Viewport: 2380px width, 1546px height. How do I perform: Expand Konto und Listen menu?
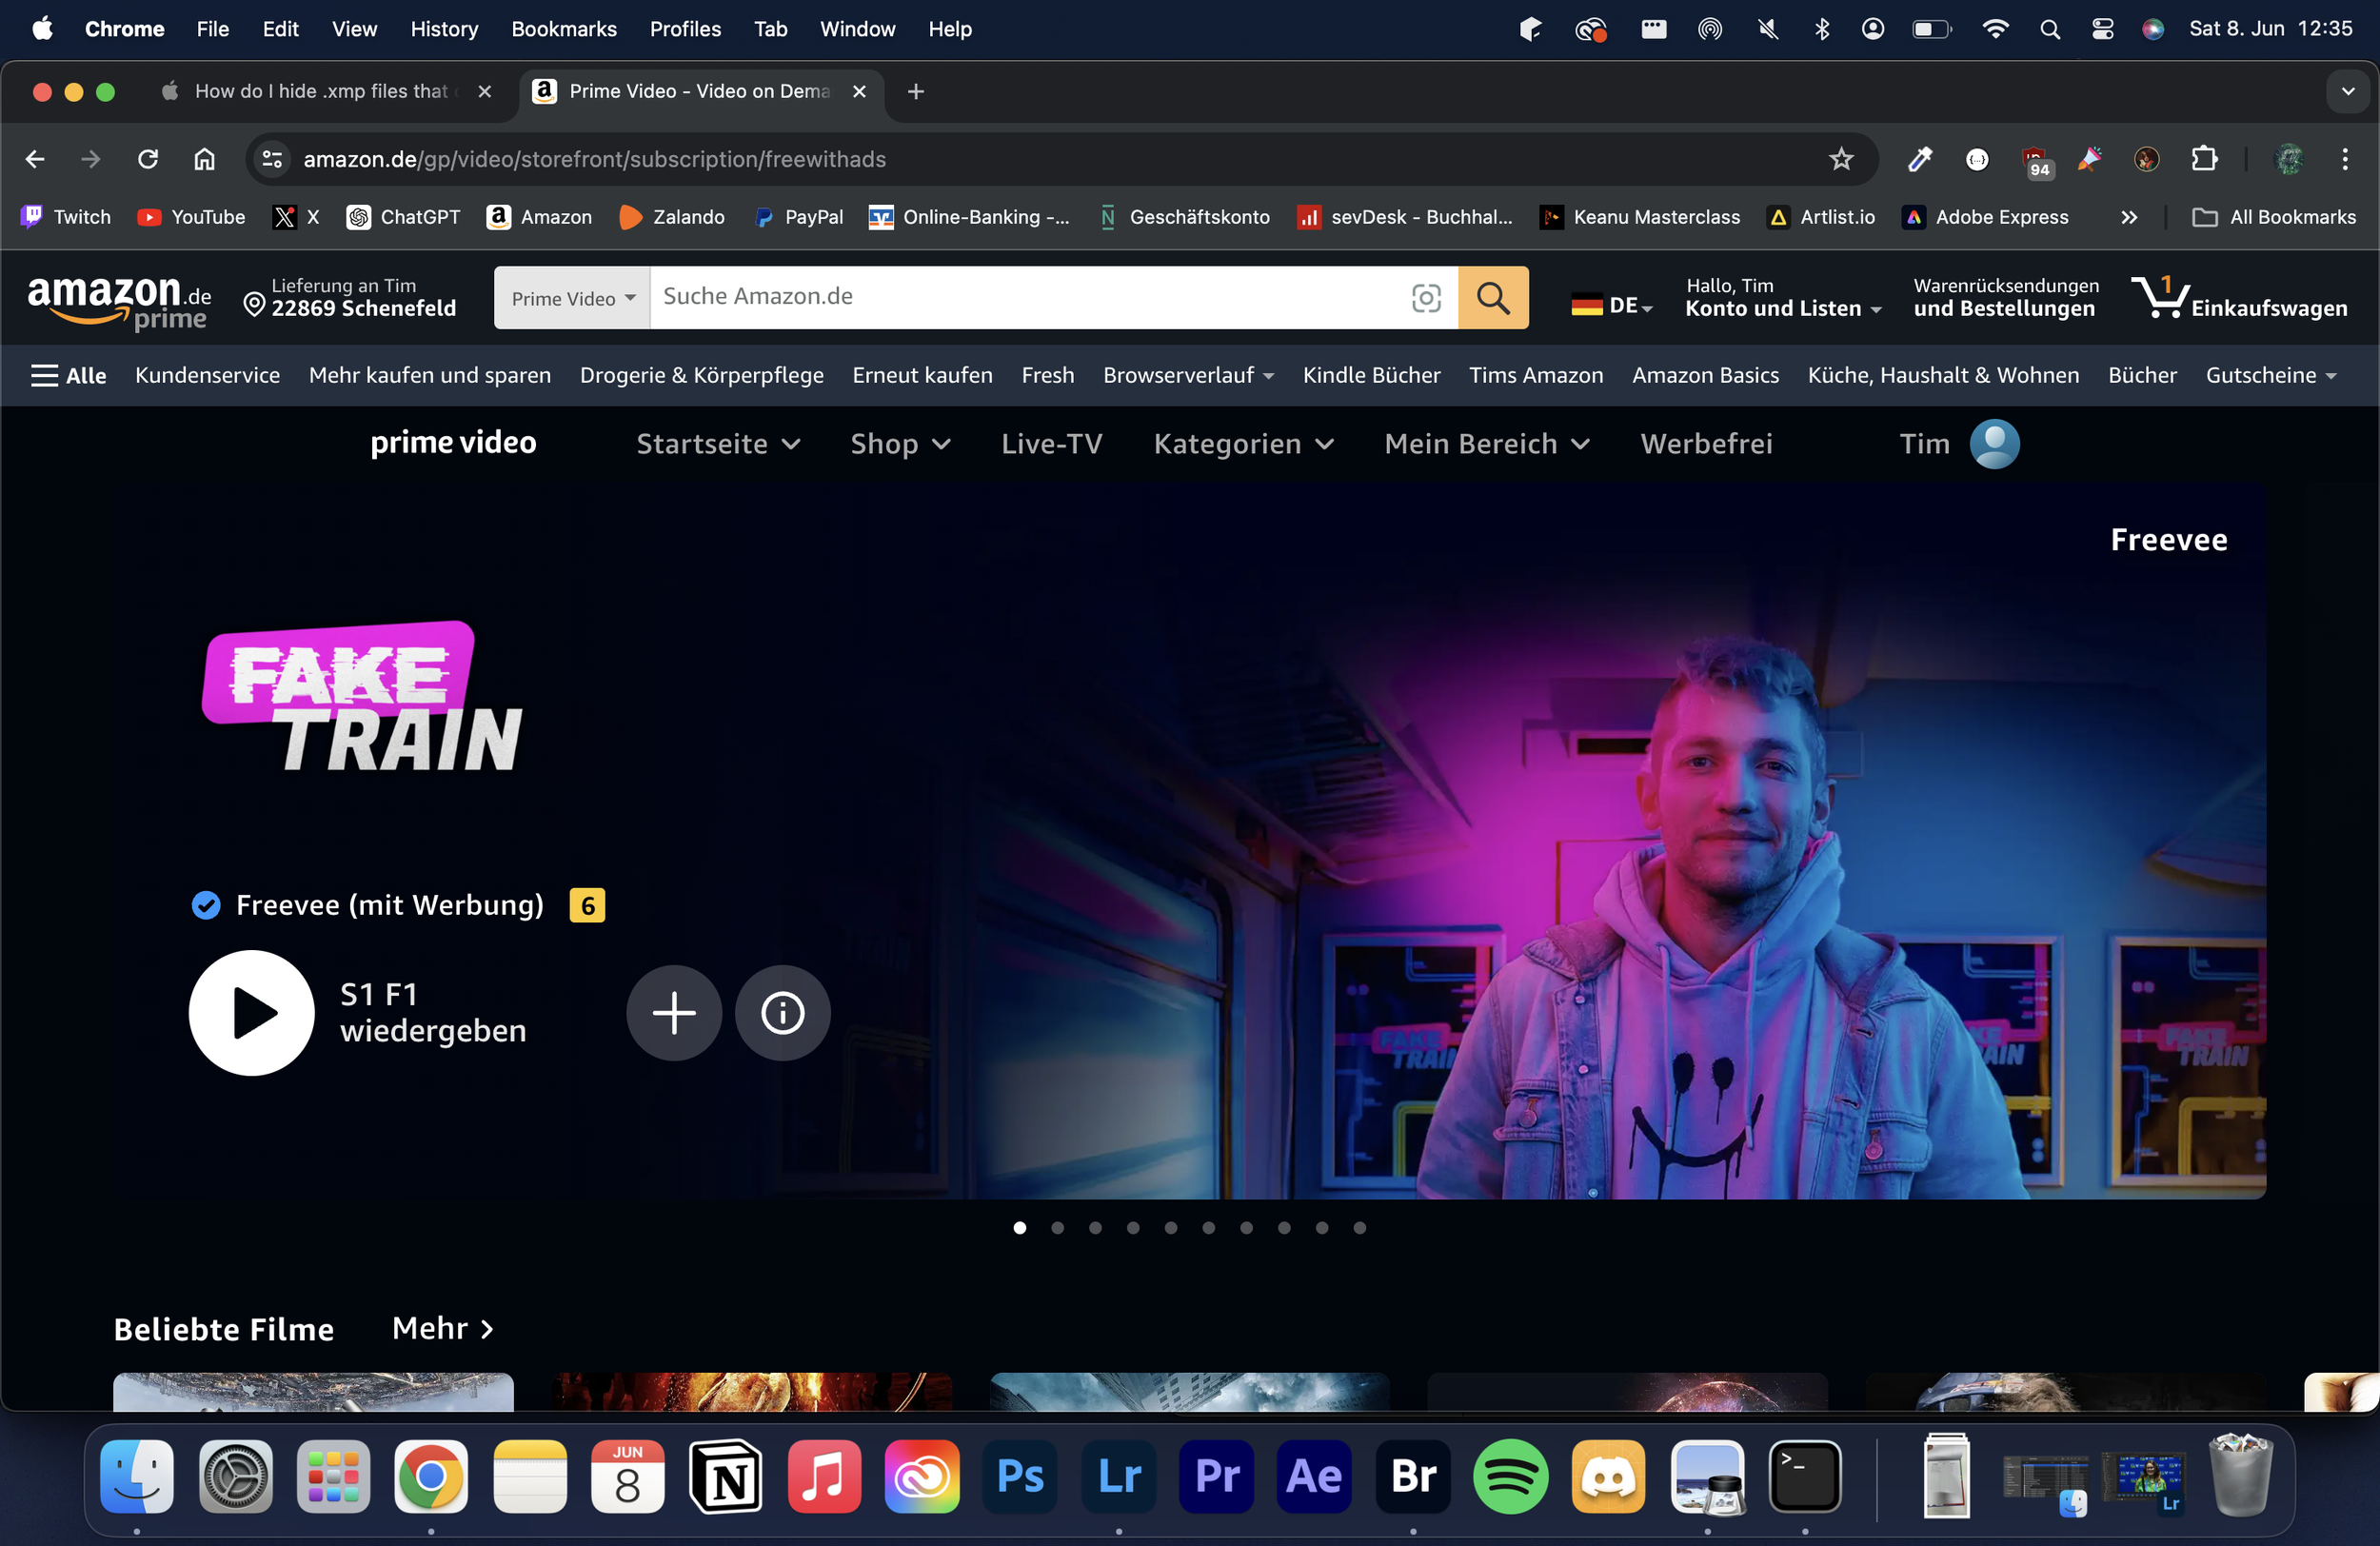tap(1783, 297)
